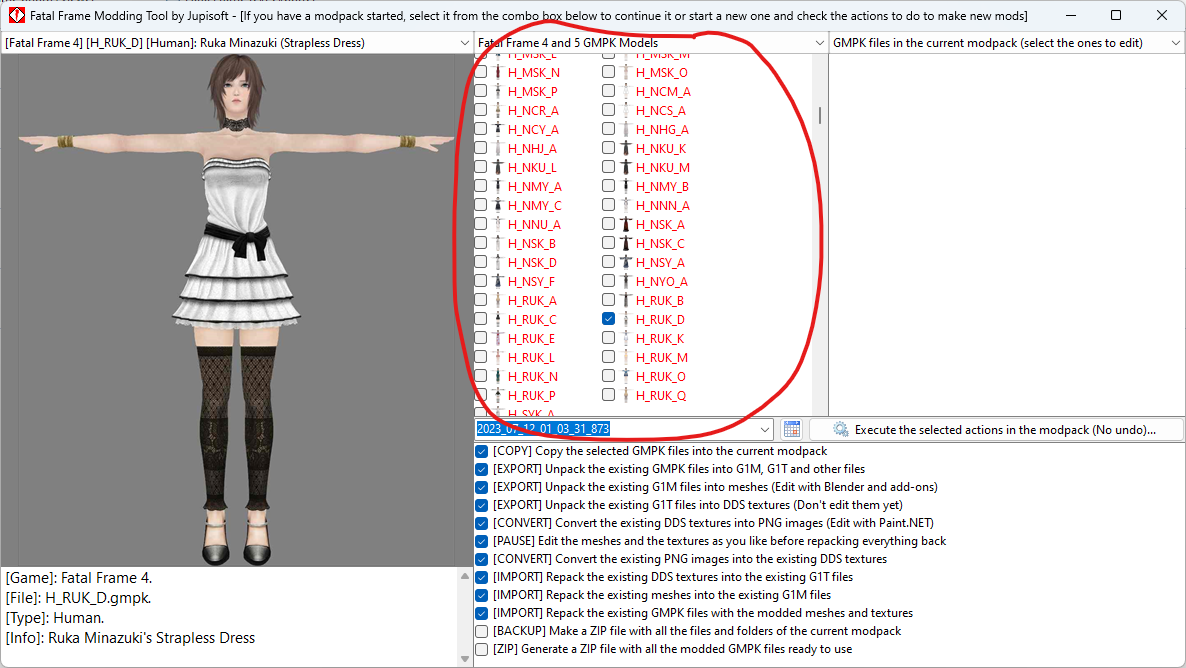Uncheck Convert DDS textures into PNG images
Screen dimensions: 1186x668
pyautogui.click(x=481, y=524)
